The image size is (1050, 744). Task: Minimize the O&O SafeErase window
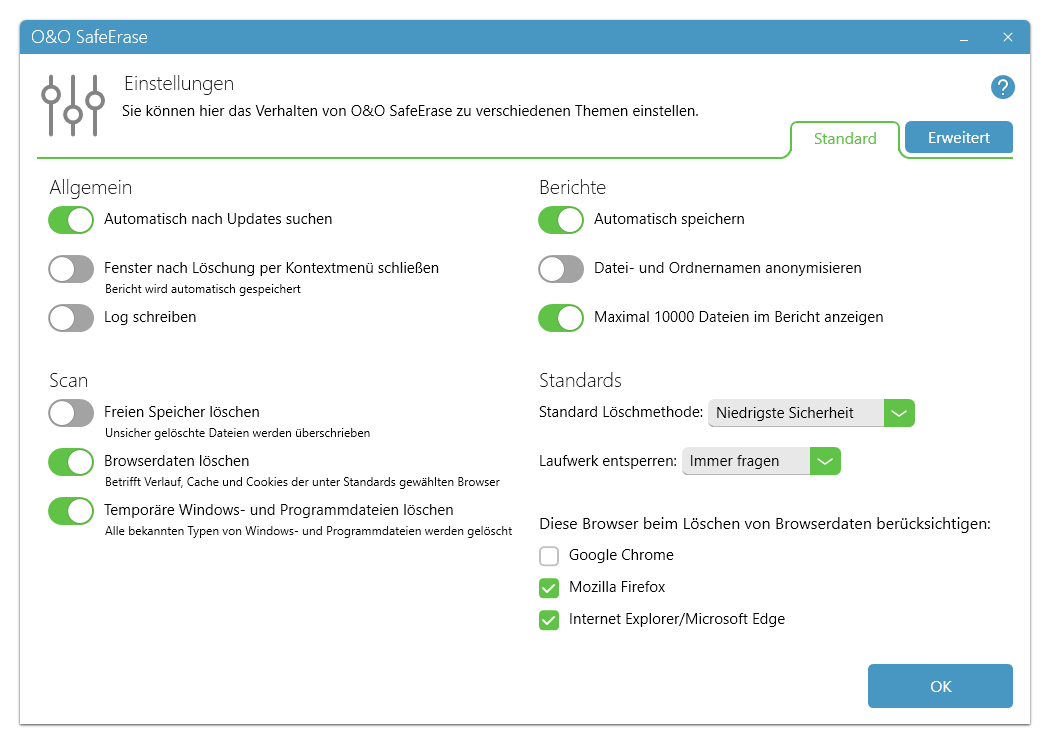(x=964, y=38)
